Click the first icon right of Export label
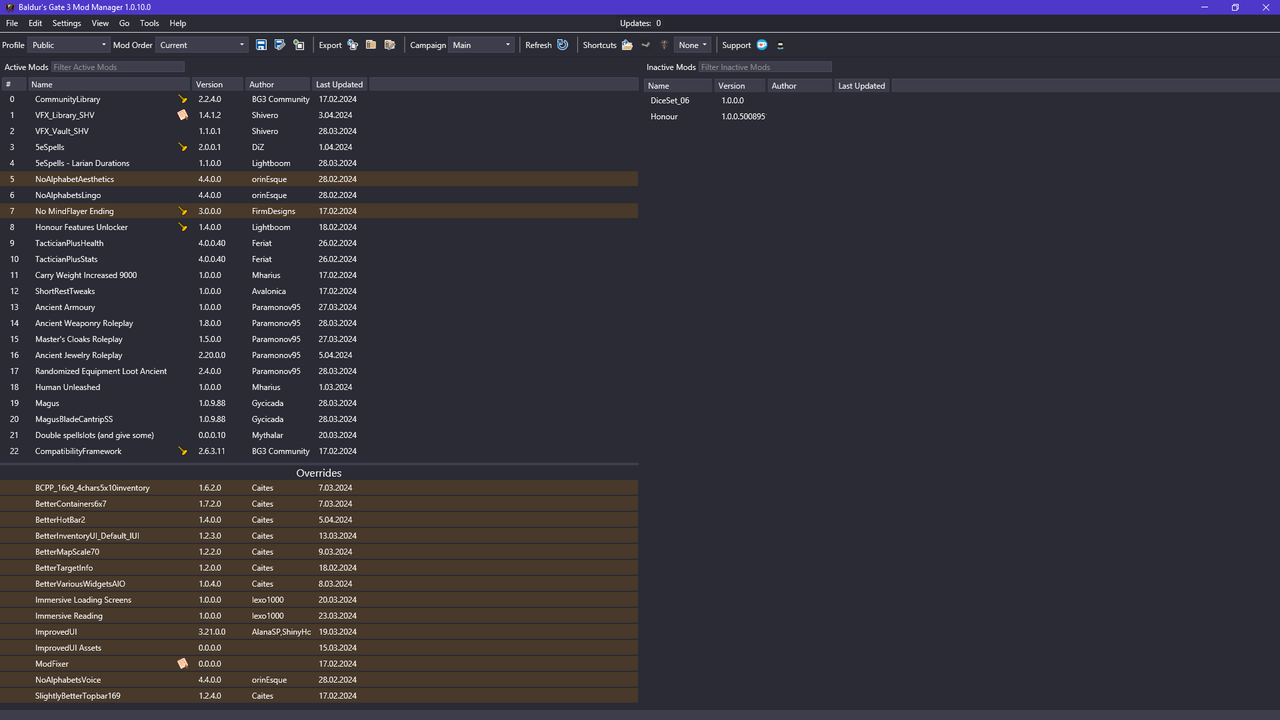1280x720 pixels. 352,45
